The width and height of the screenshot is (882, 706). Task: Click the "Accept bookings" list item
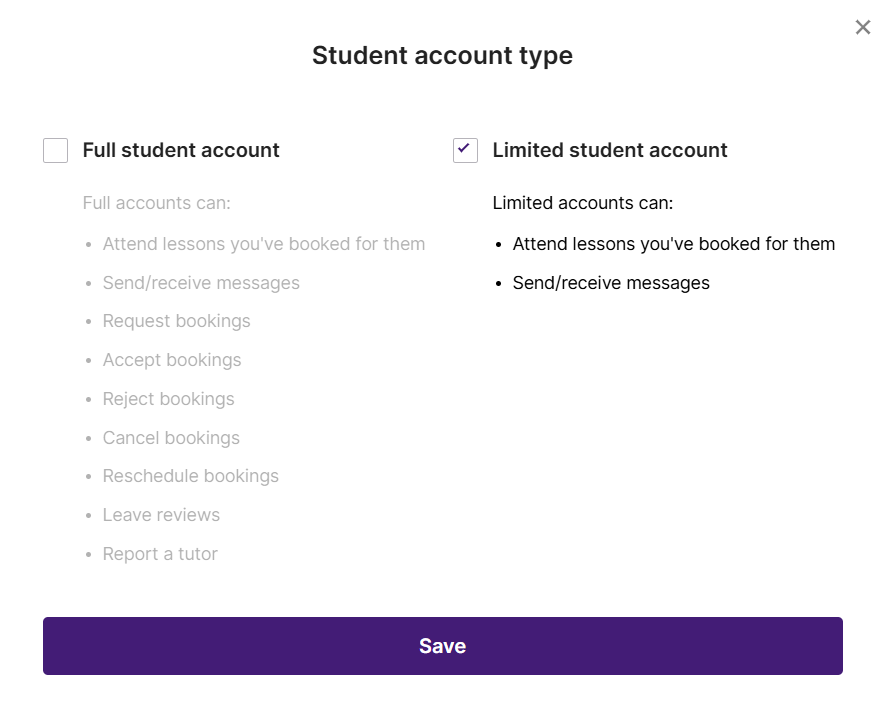pos(172,360)
